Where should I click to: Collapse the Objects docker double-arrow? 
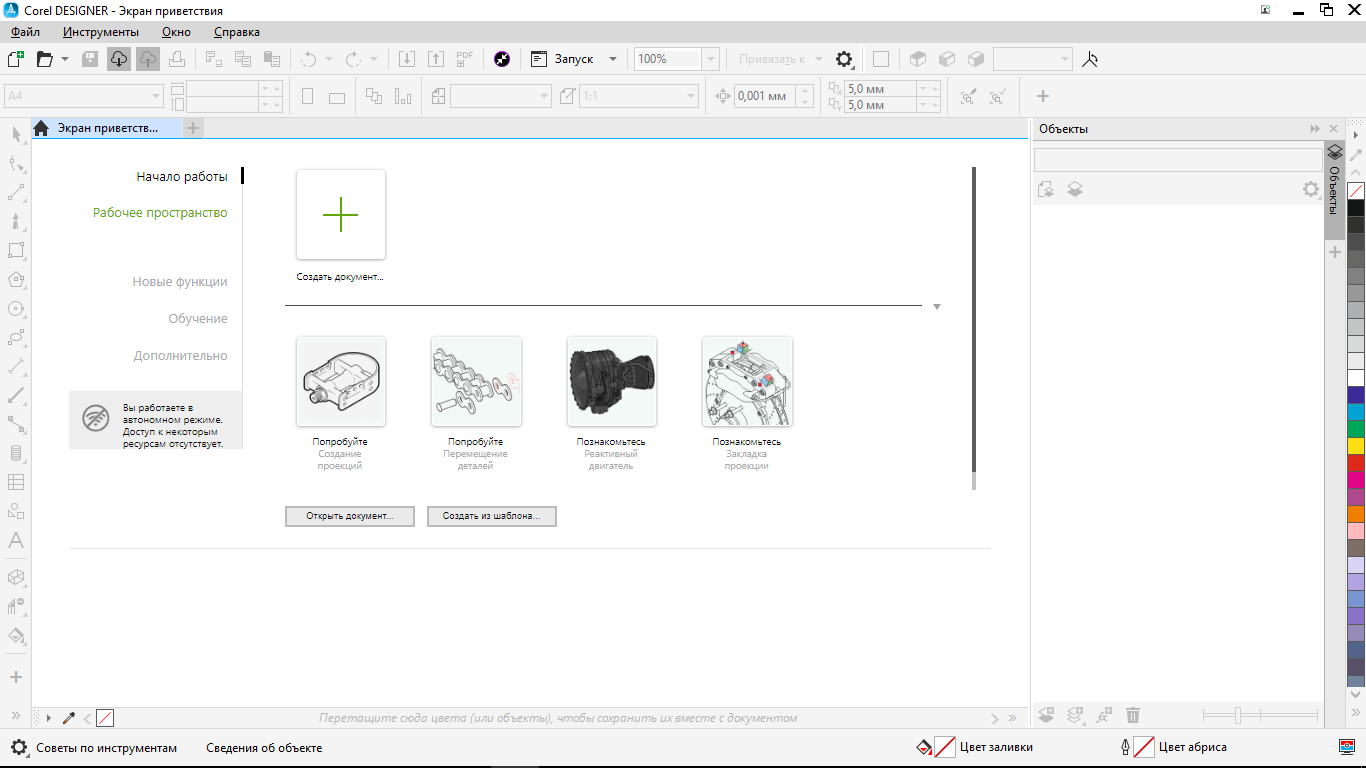pyautogui.click(x=1315, y=129)
